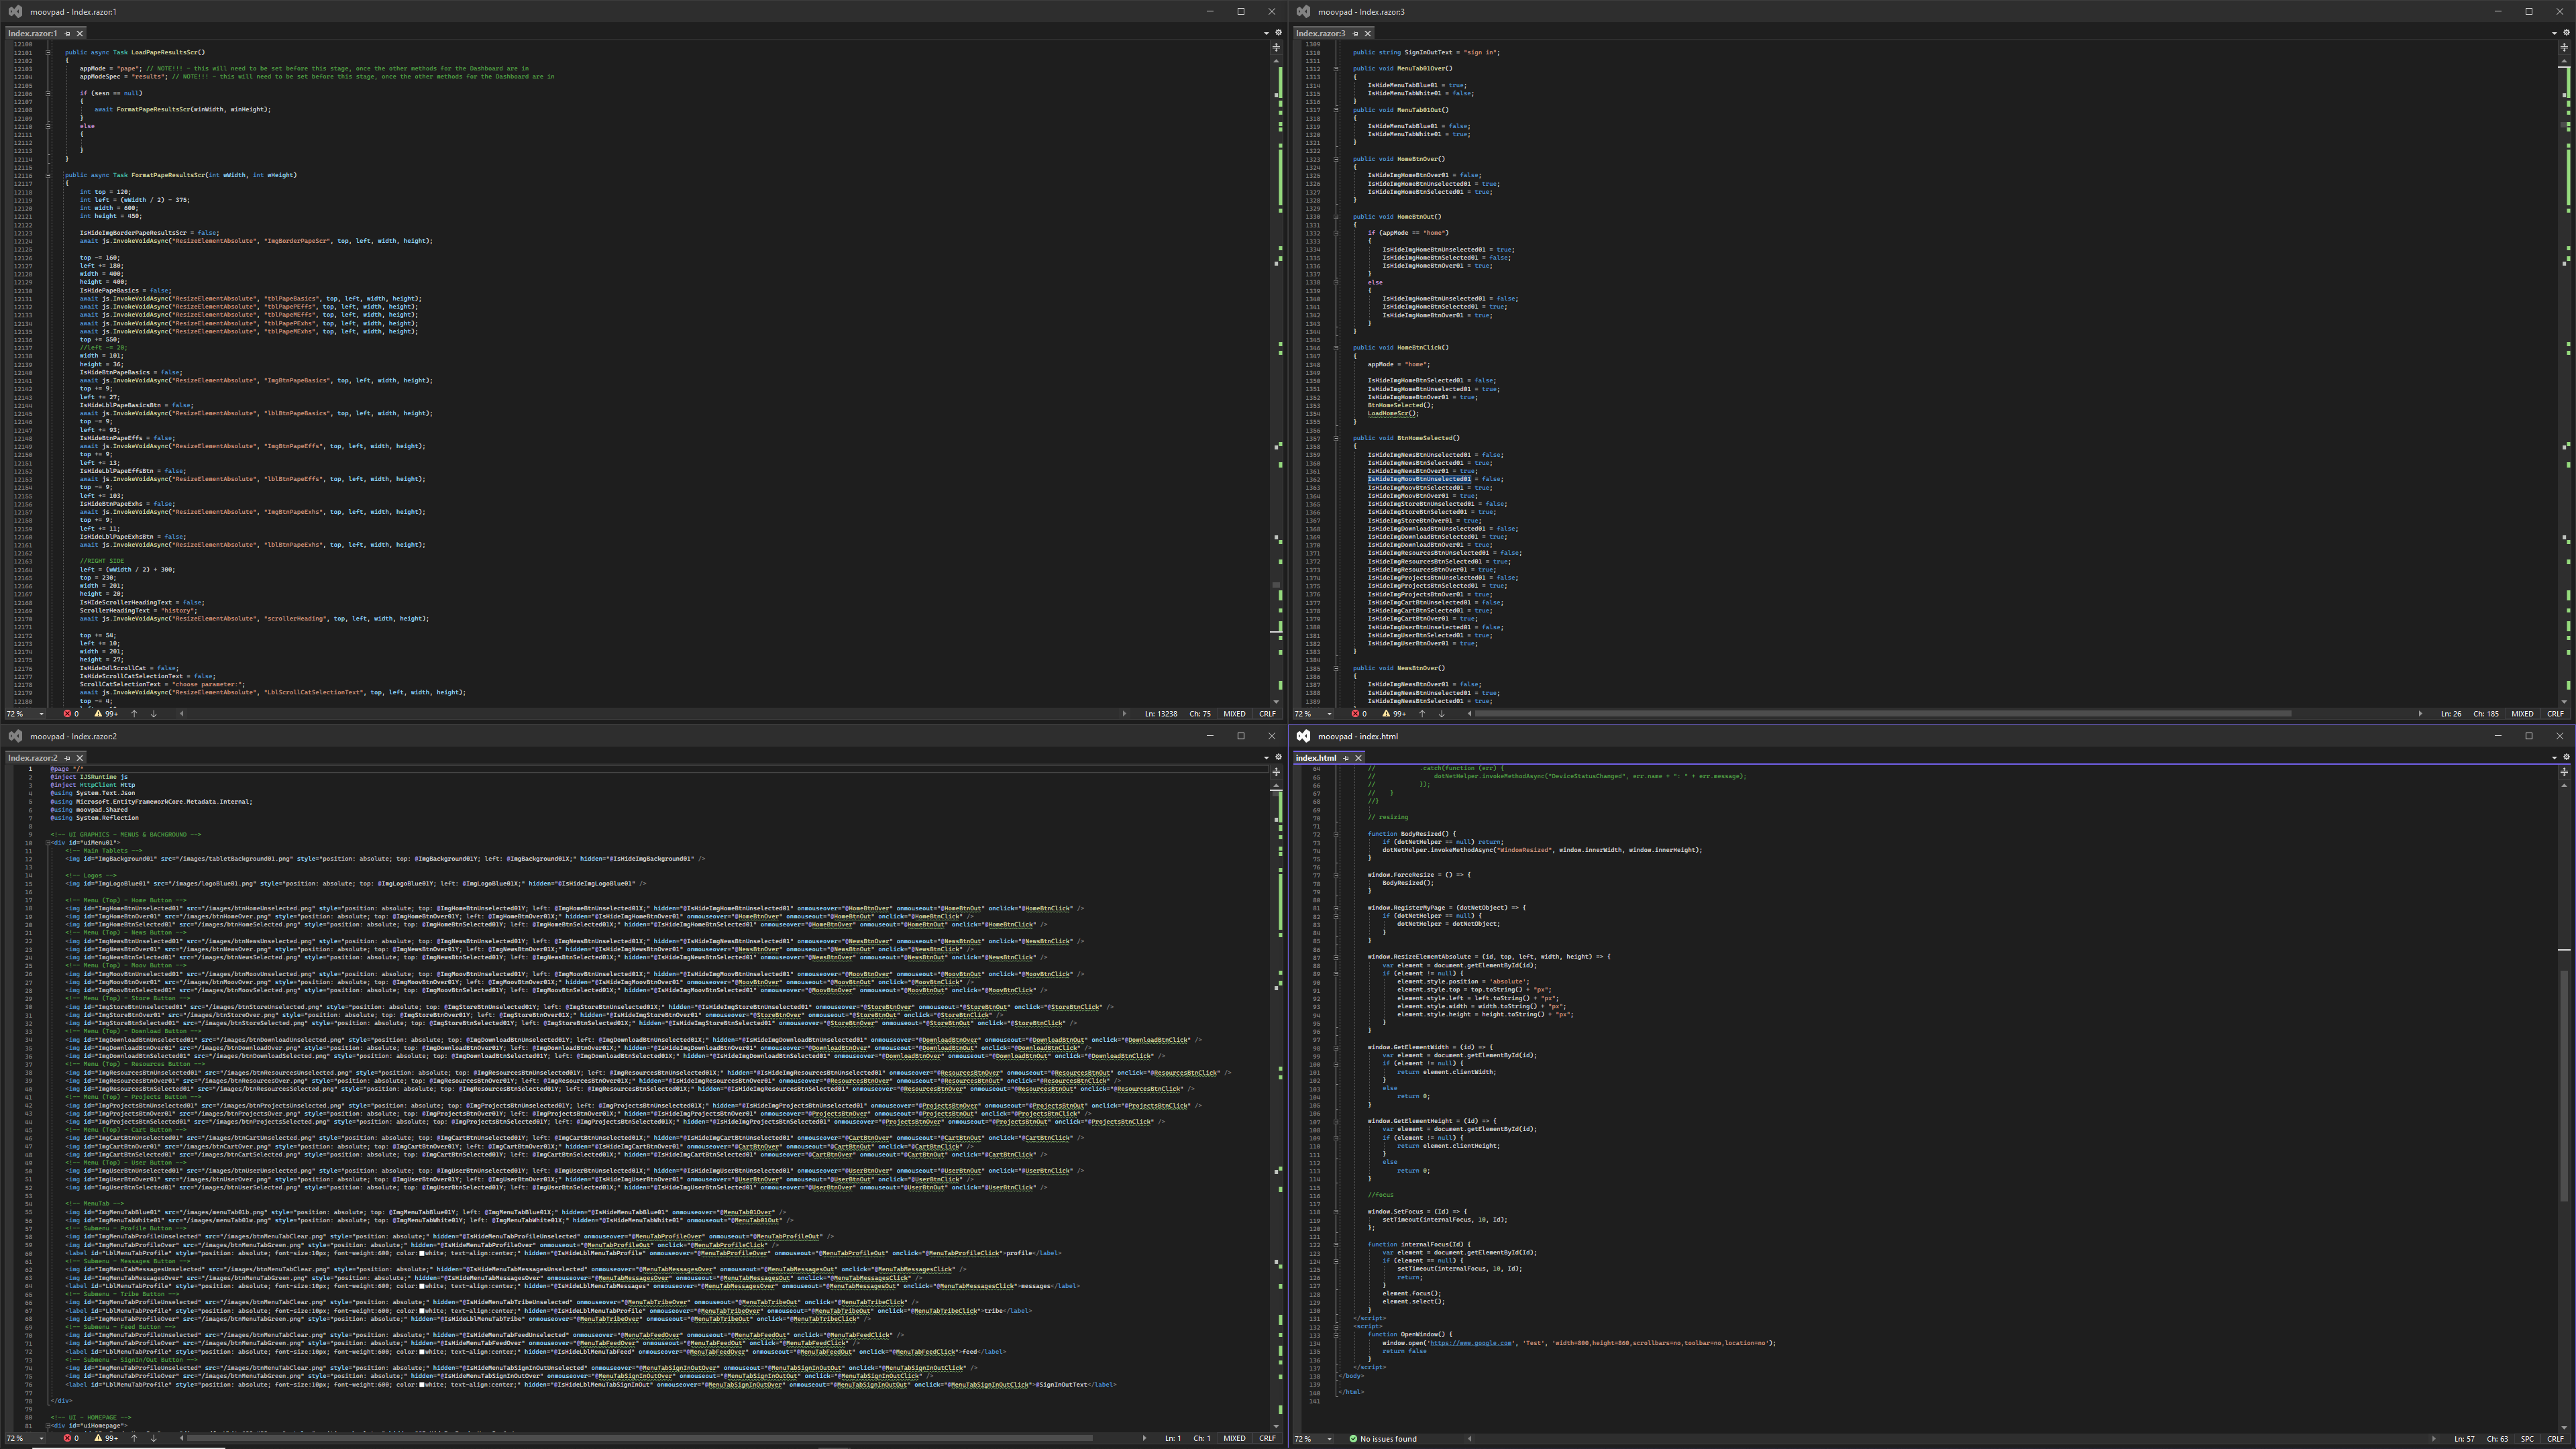The image size is (2576, 1449).
Task: Go to next issue in Index.razor:1 window
Action: coord(153,714)
